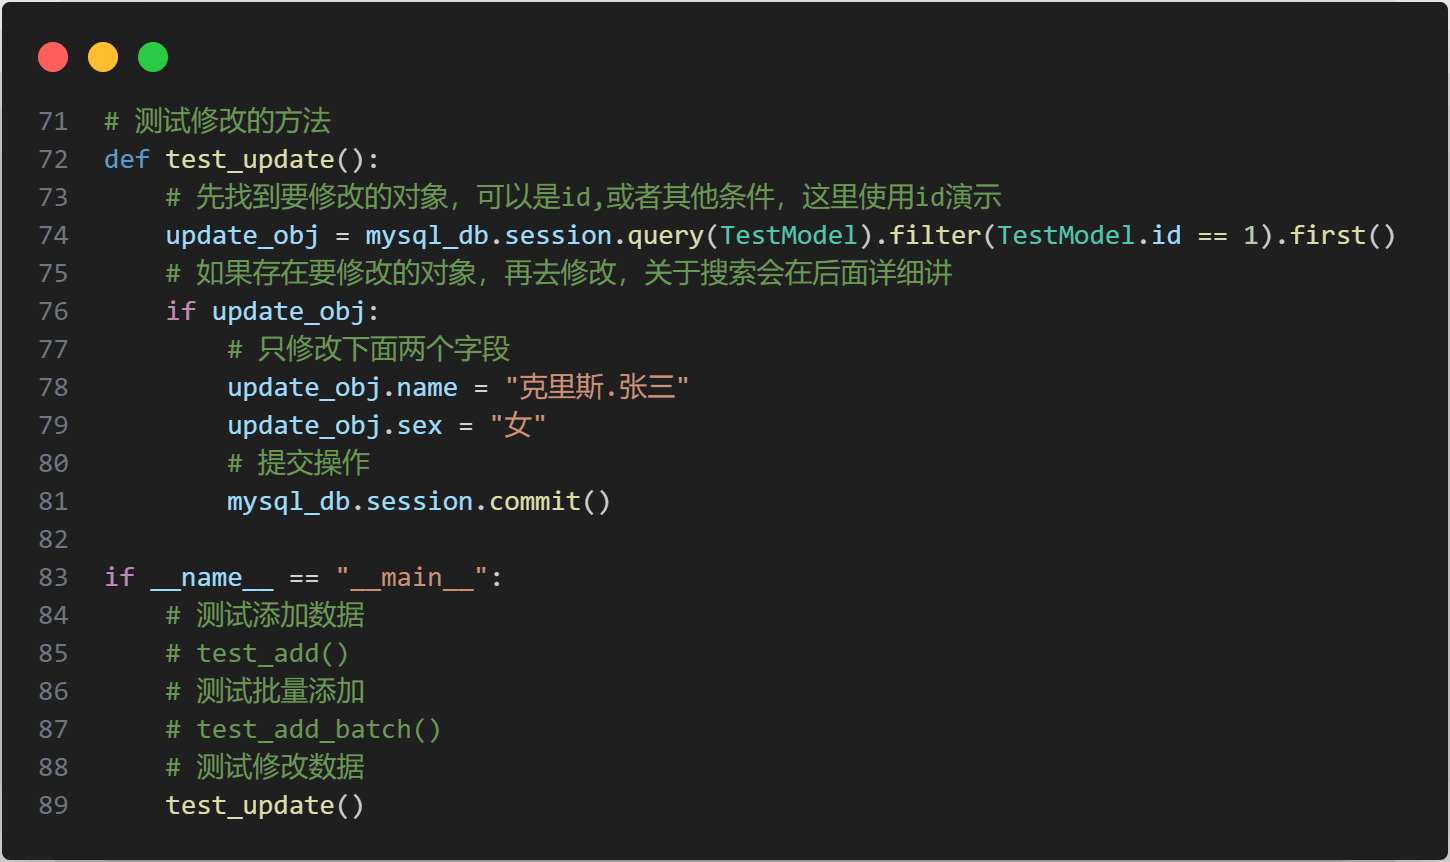This screenshot has height=862, width=1450.
Task: Click line number 72
Action: [x=53, y=160]
